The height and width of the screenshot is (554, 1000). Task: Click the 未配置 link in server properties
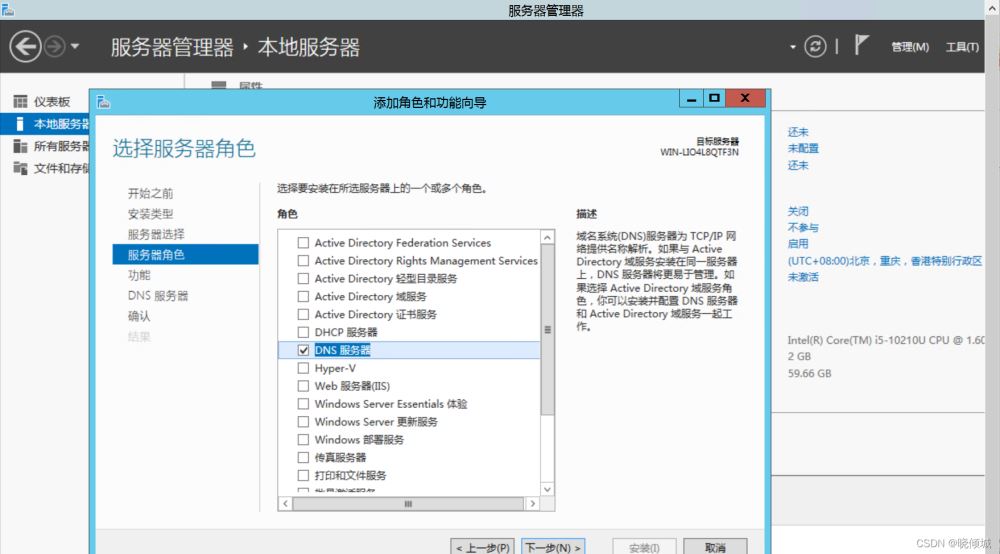pos(803,148)
